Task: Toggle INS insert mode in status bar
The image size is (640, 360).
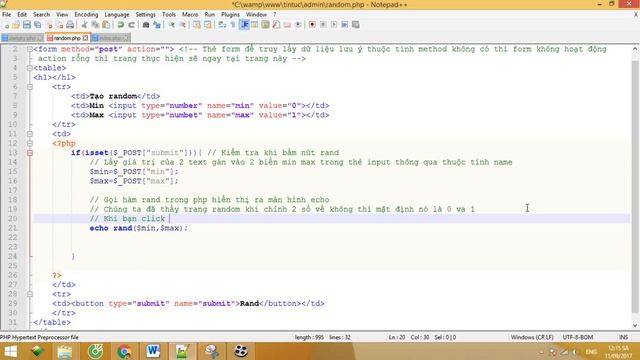Action: pos(623,337)
